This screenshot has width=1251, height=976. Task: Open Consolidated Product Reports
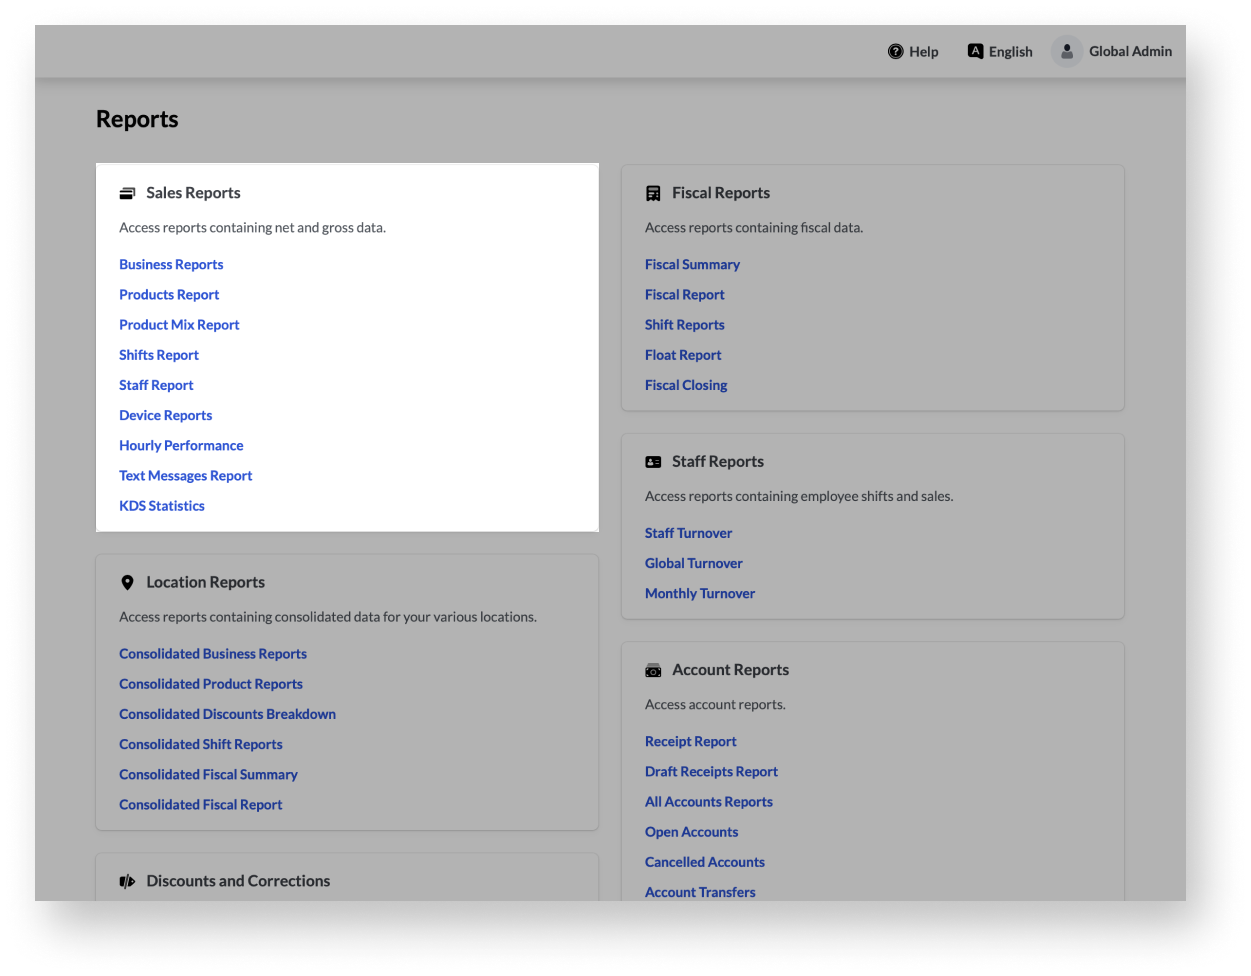pyautogui.click(x=211, y=684)
